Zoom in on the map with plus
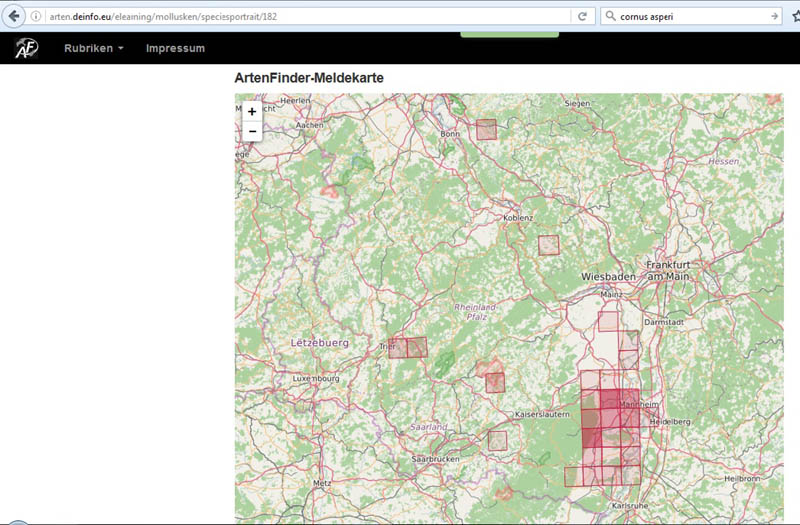The height and width of the screenshot is (525, 800). tap(252, 111)
